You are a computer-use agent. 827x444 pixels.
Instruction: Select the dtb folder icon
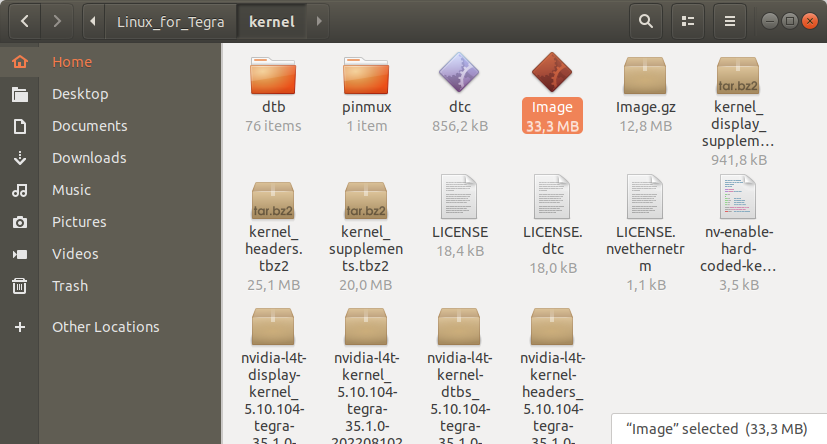[x=273, y=75]
